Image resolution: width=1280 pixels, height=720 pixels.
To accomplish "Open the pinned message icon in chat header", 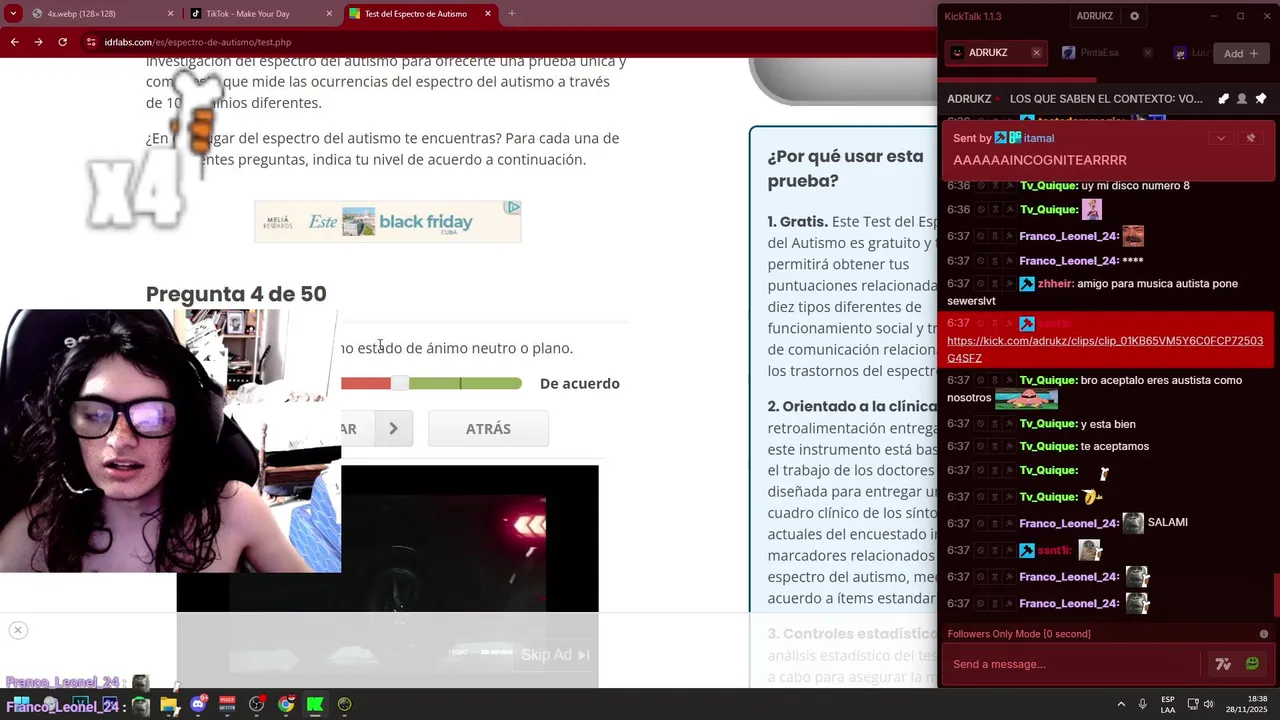I will [x=1260, y=99].
